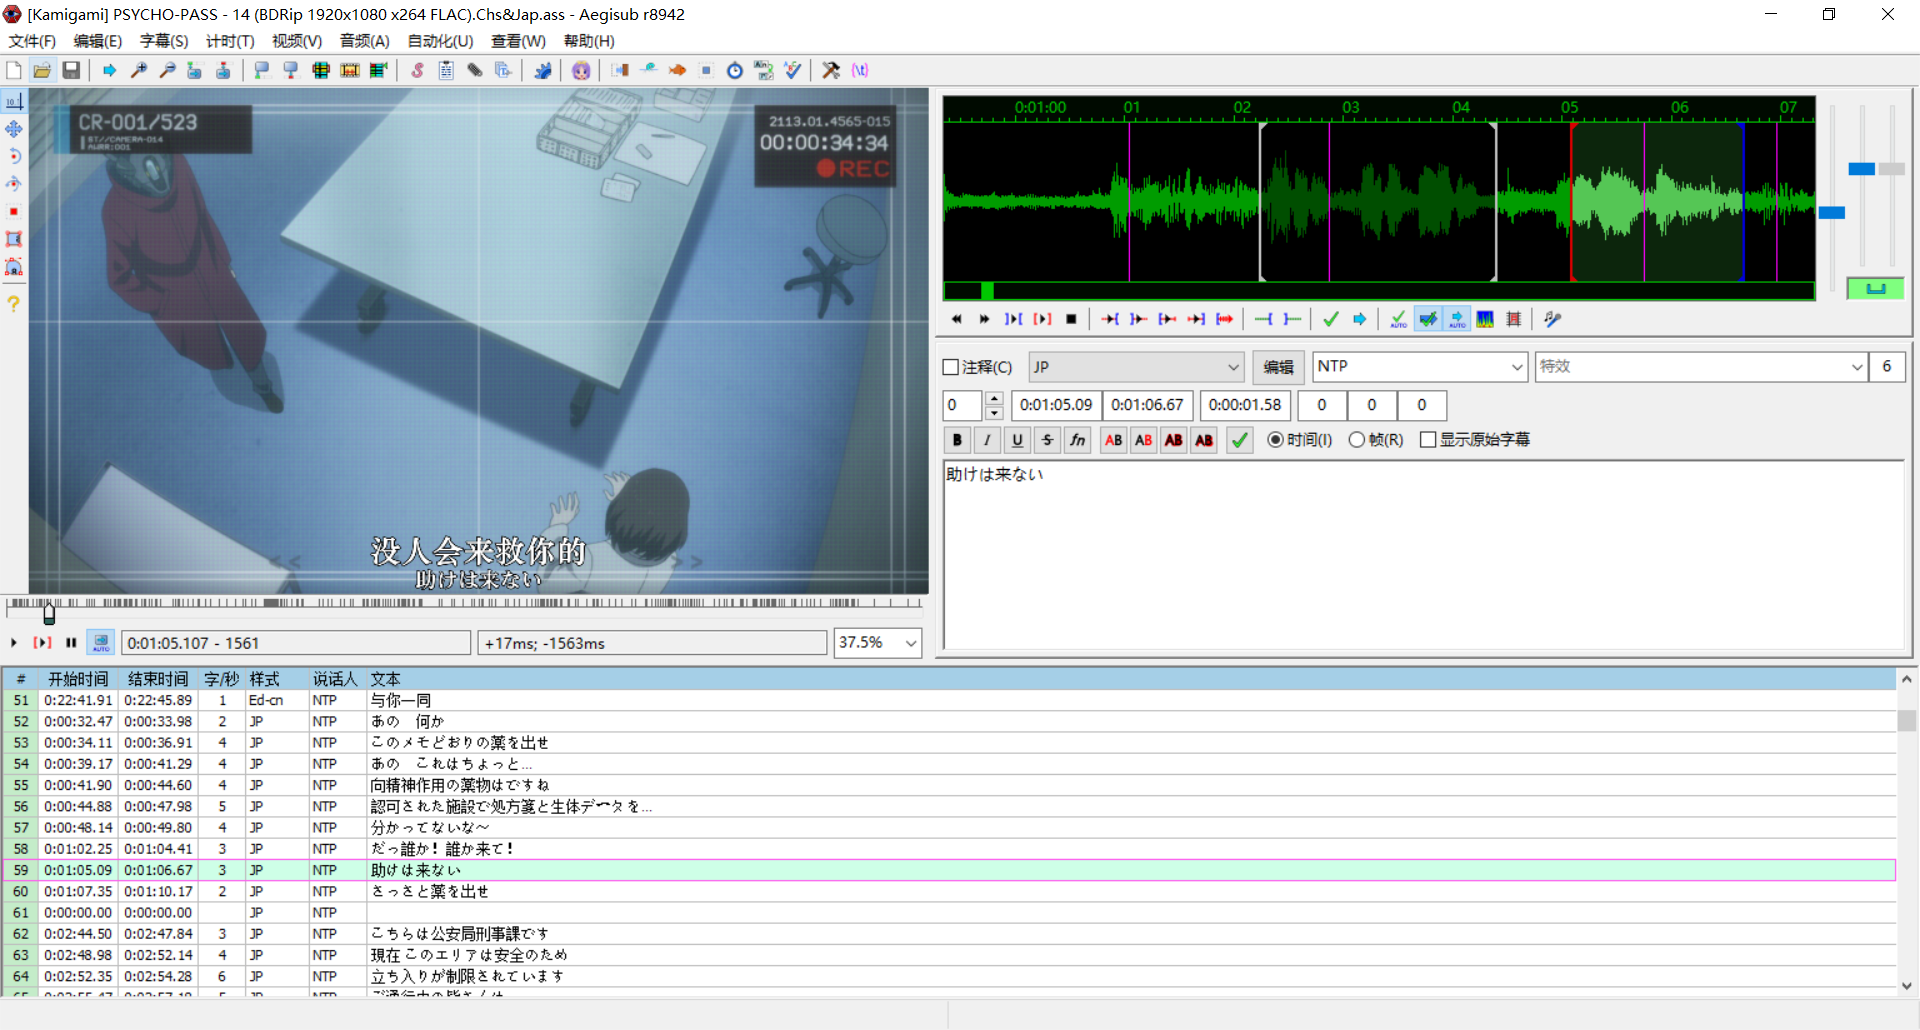Select subtitle row 60 さっさと薬を出せ
The image size is (1920, 1030).
[948, 891]
